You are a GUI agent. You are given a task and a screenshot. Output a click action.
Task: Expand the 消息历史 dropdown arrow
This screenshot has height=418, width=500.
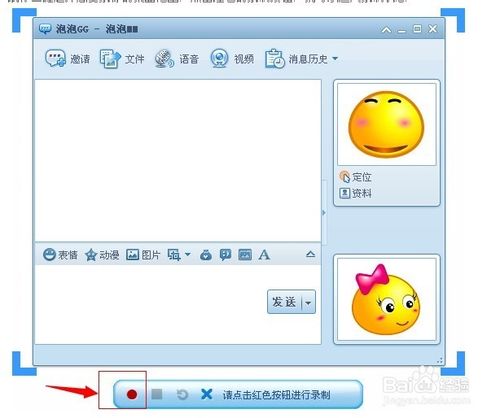335,59
